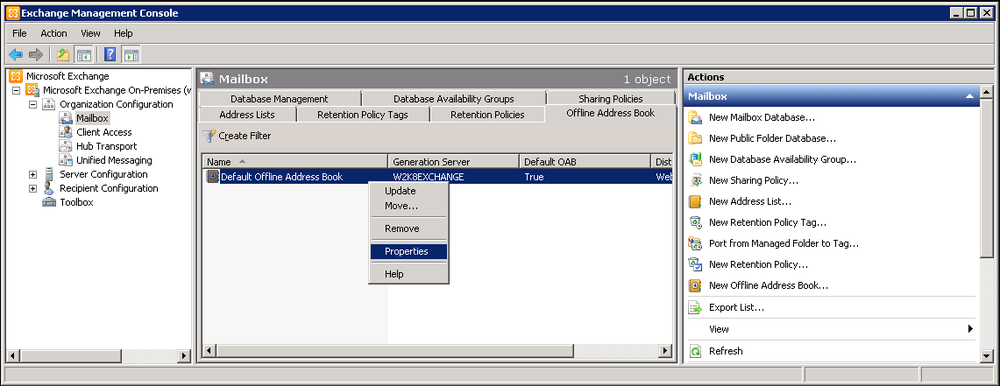Choose Help from the context menu
This screenshot has width=1000, height=386.
point(409,274)
